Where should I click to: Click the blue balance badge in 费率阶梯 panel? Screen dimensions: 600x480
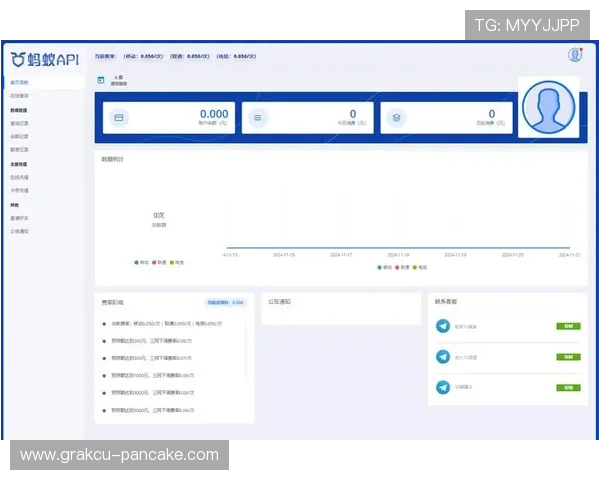[x=225, y=302]
